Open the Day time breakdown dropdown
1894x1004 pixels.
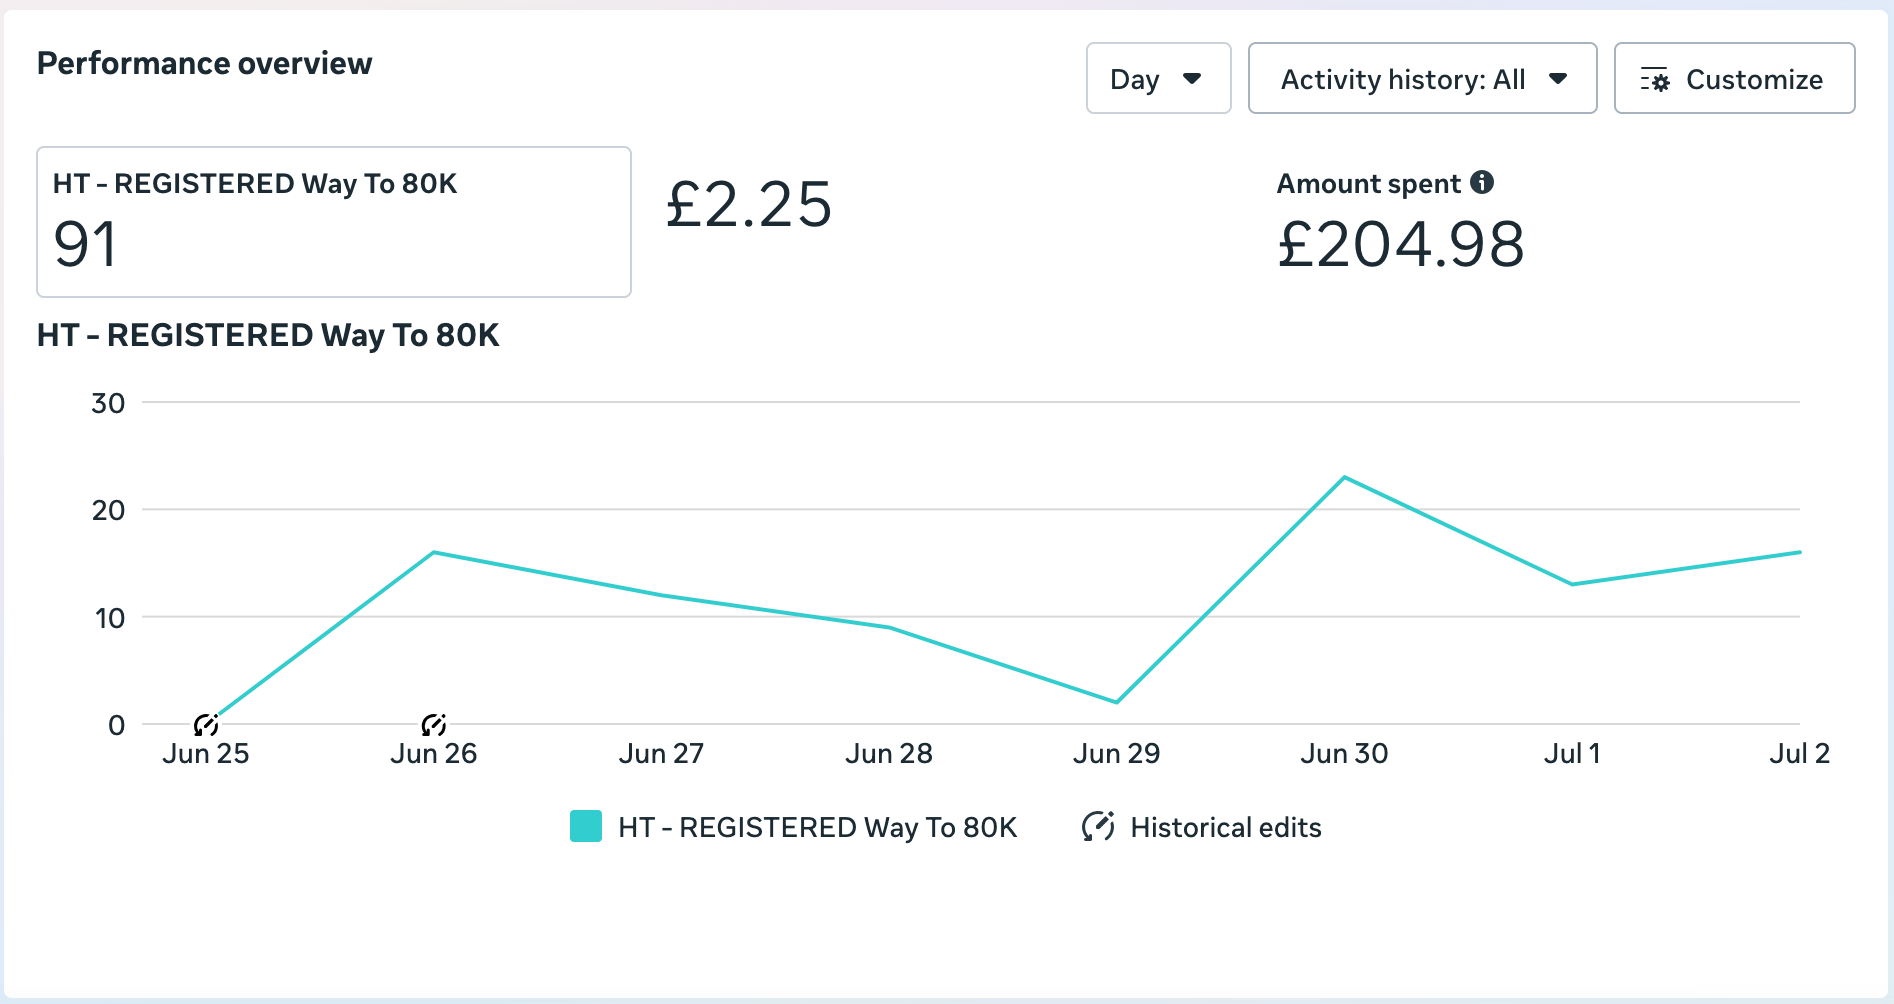[x=1157, y=79]
